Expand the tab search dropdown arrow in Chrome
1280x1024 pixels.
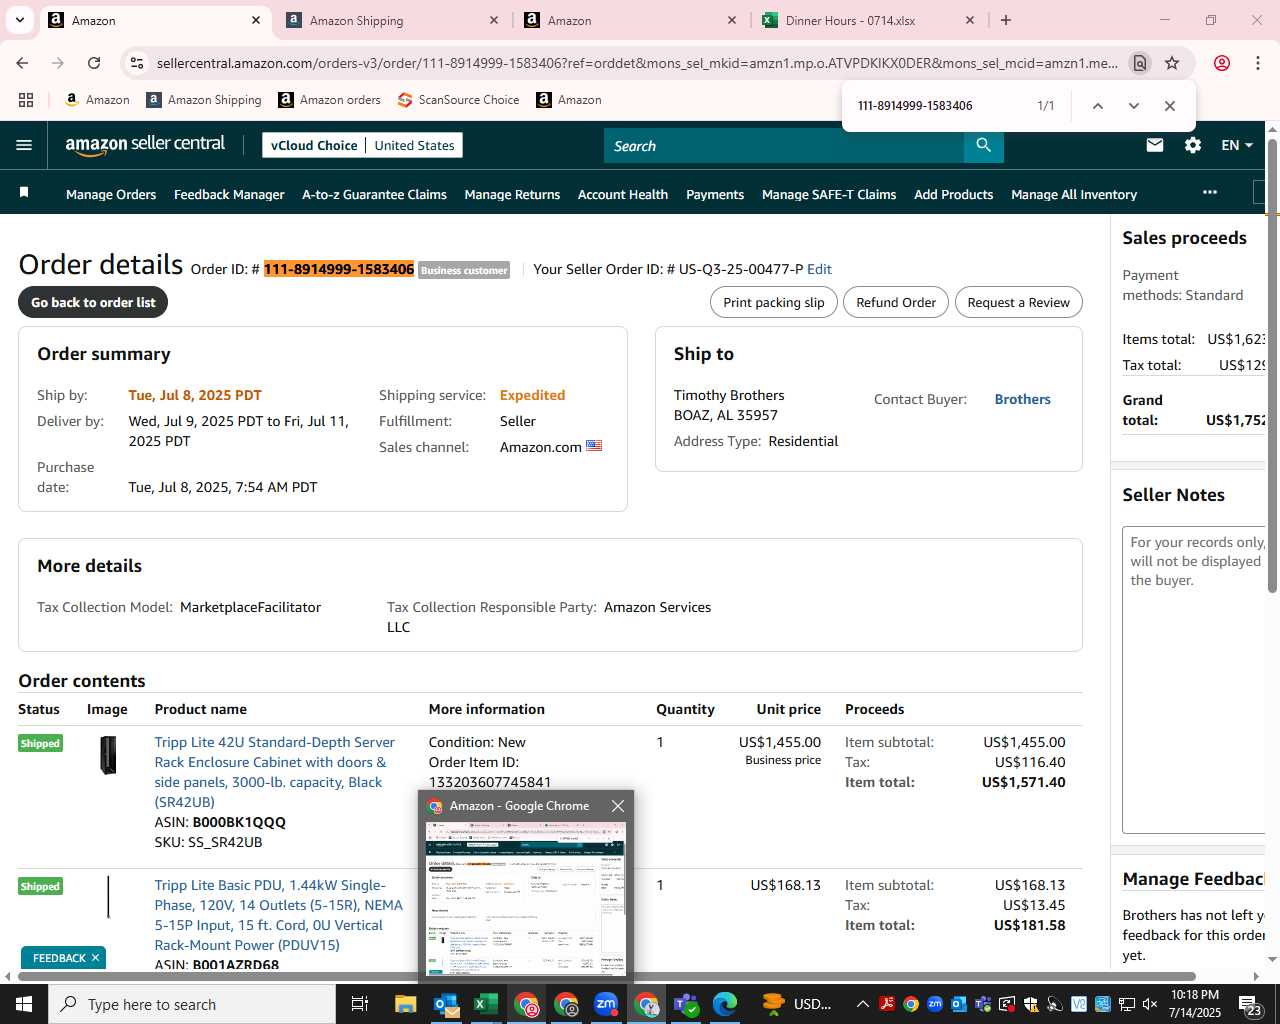coord(20,20)
